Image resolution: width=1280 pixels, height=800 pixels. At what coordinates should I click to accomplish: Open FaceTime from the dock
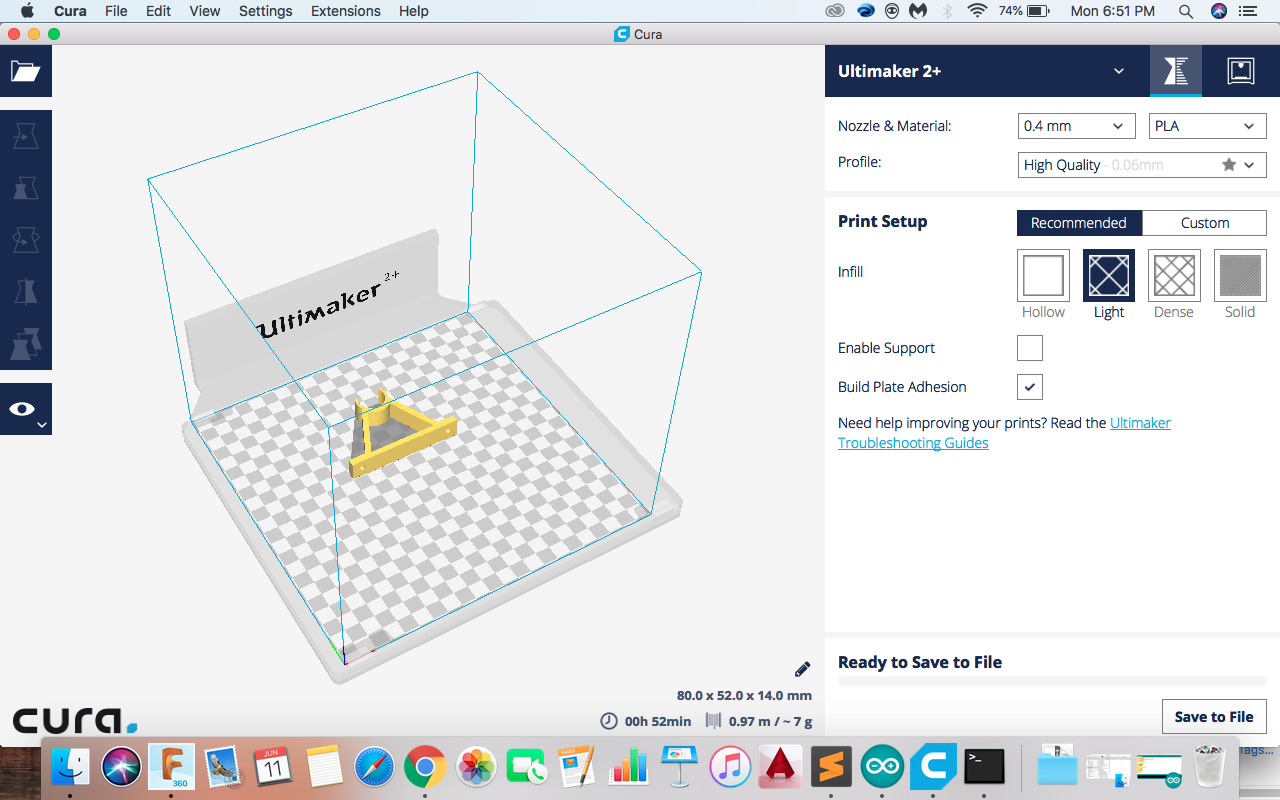[527, 767]
